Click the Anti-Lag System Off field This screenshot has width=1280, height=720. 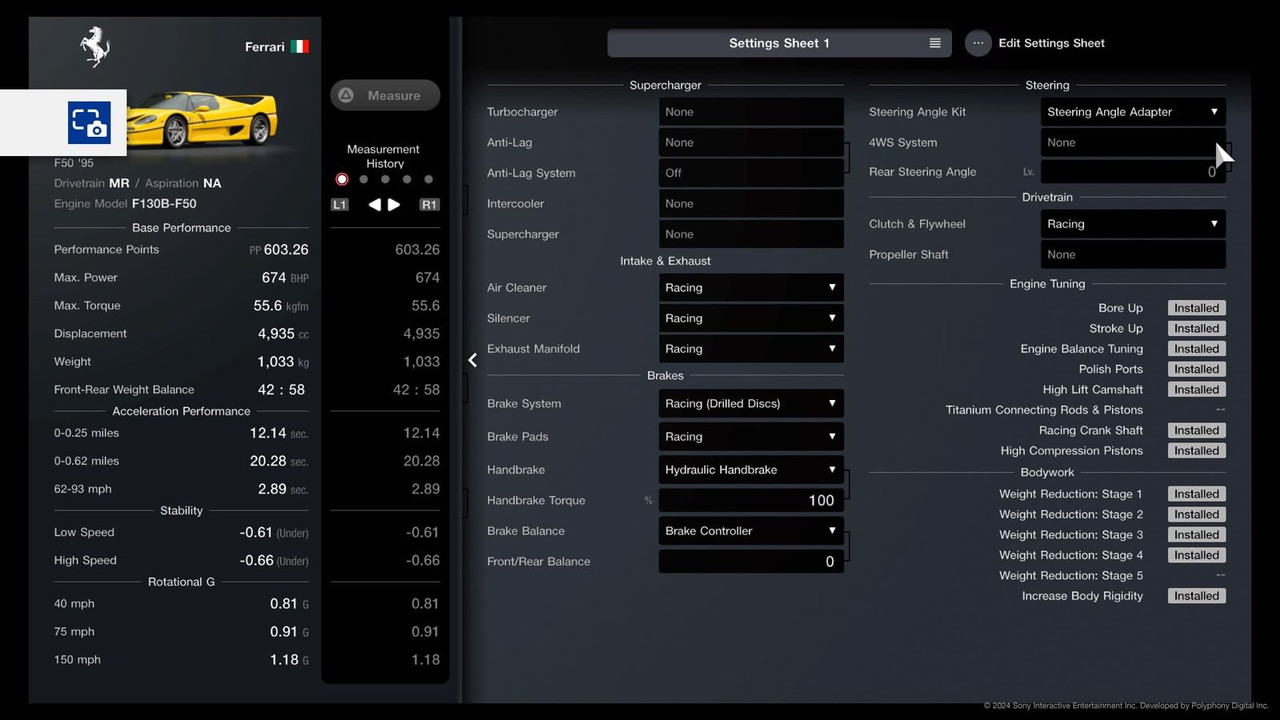click(x=751, y=173)
